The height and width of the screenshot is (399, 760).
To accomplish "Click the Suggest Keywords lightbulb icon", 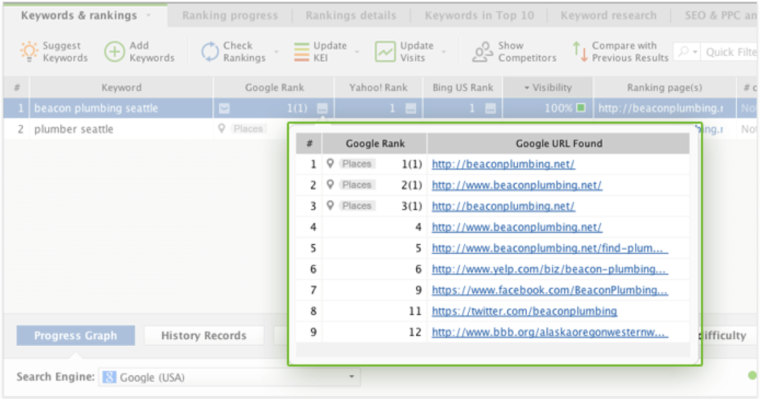I will [29, 51].
